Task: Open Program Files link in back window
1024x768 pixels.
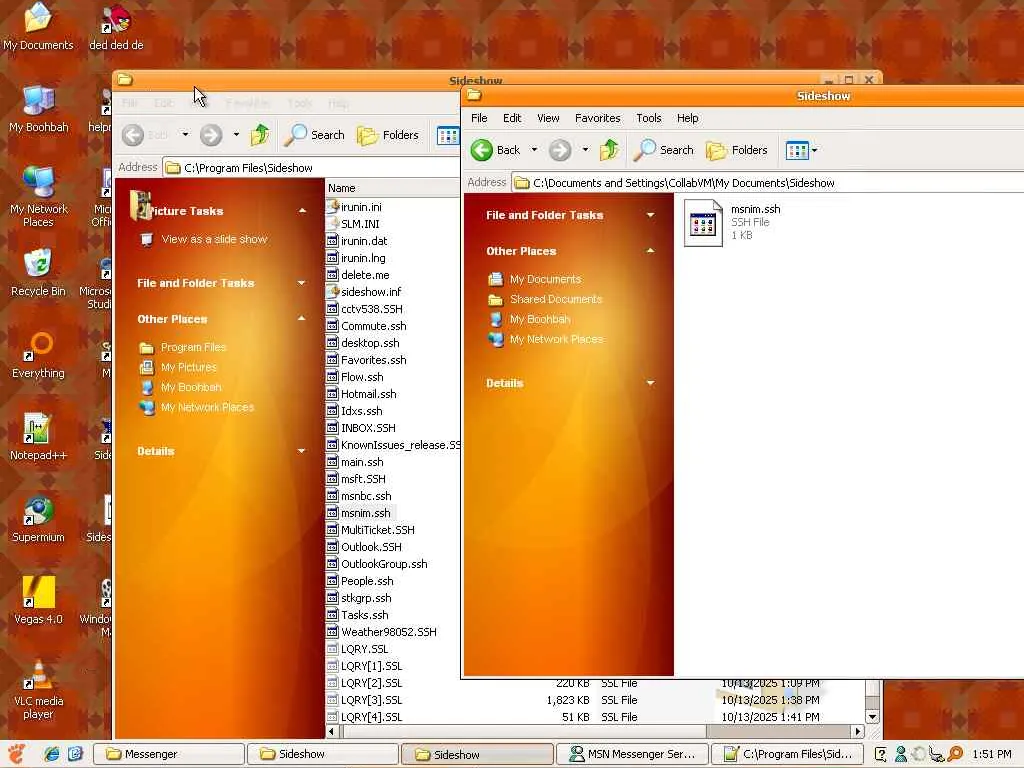Action: (193, 347)
